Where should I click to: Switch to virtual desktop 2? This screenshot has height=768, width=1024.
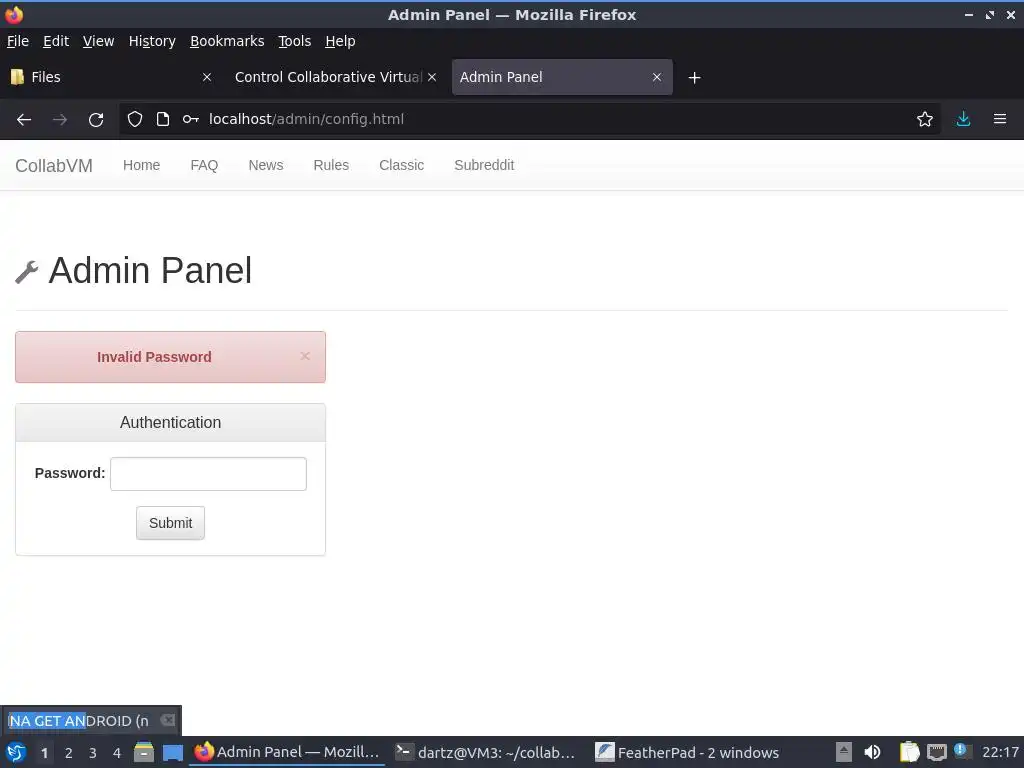(x=69, y=753)
